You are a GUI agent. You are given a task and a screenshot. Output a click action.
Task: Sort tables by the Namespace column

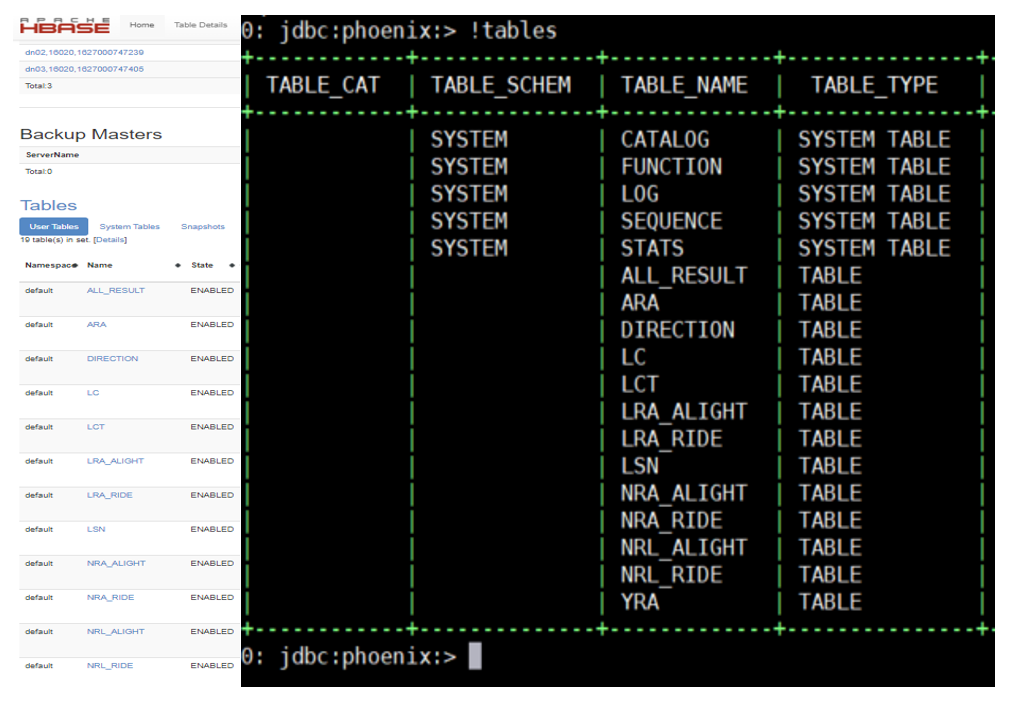(44, 265)
